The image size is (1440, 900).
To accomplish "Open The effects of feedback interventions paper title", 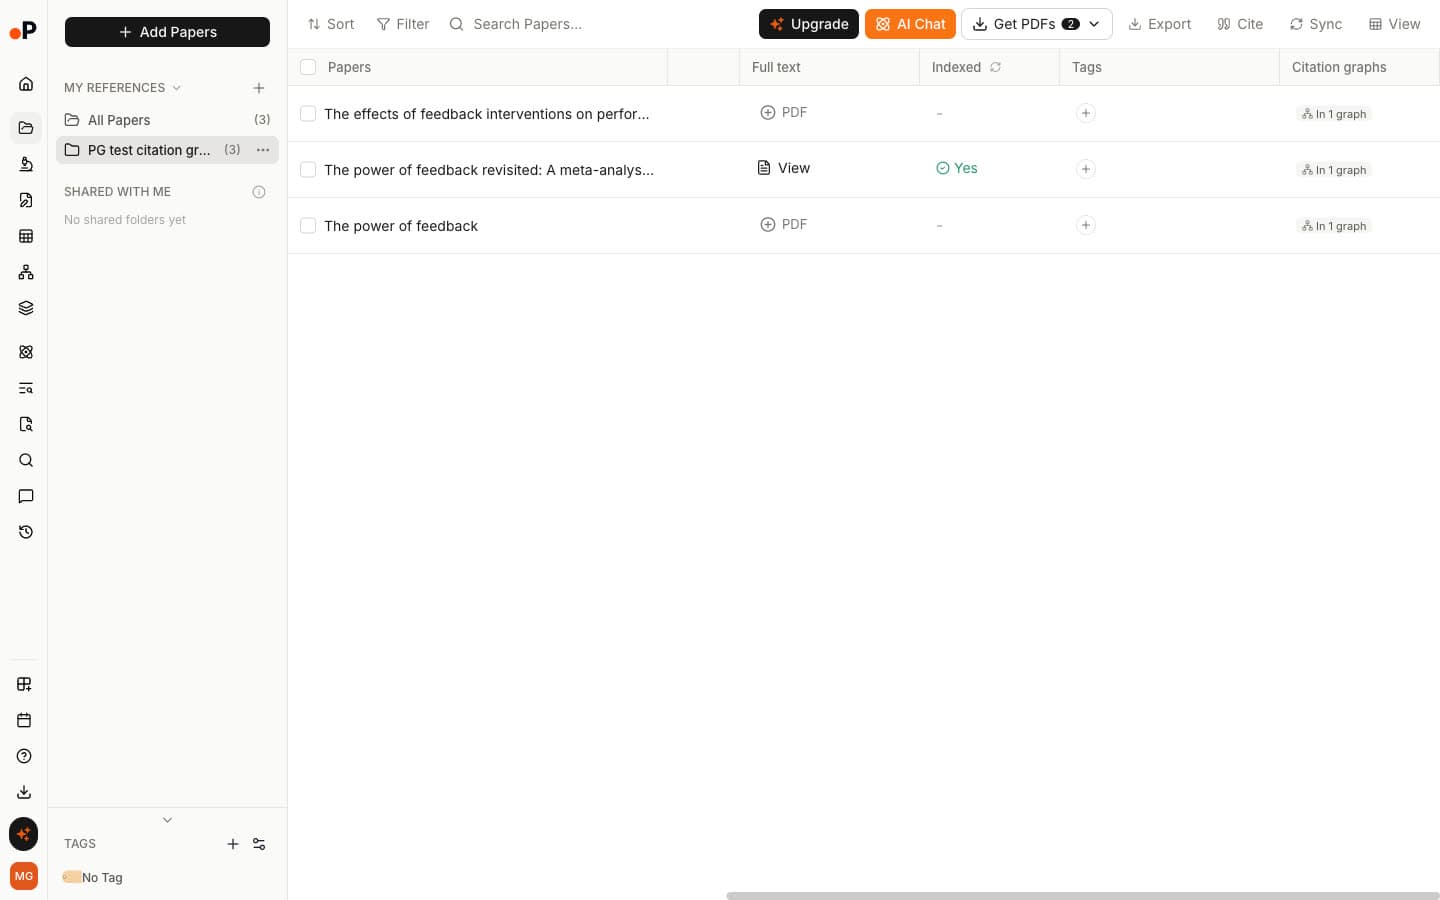I will 487,114.
